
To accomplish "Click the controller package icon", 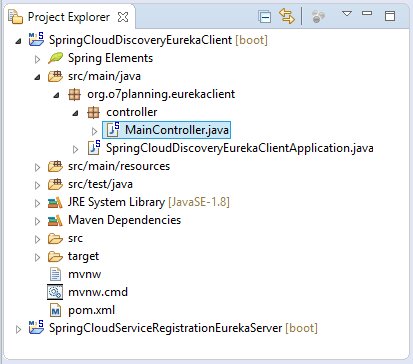I will (93, 112).
